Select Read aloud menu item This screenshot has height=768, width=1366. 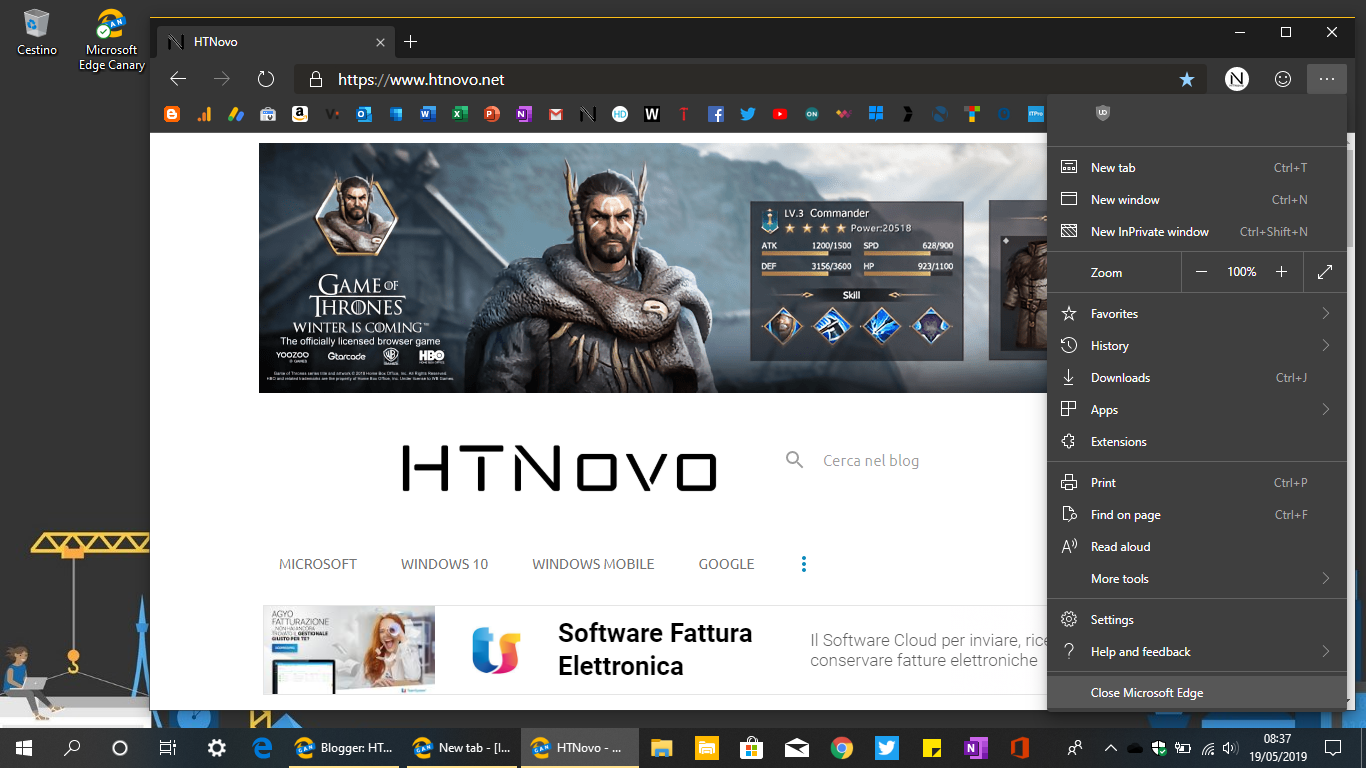pyautogui.click(x=1196, y=547)
